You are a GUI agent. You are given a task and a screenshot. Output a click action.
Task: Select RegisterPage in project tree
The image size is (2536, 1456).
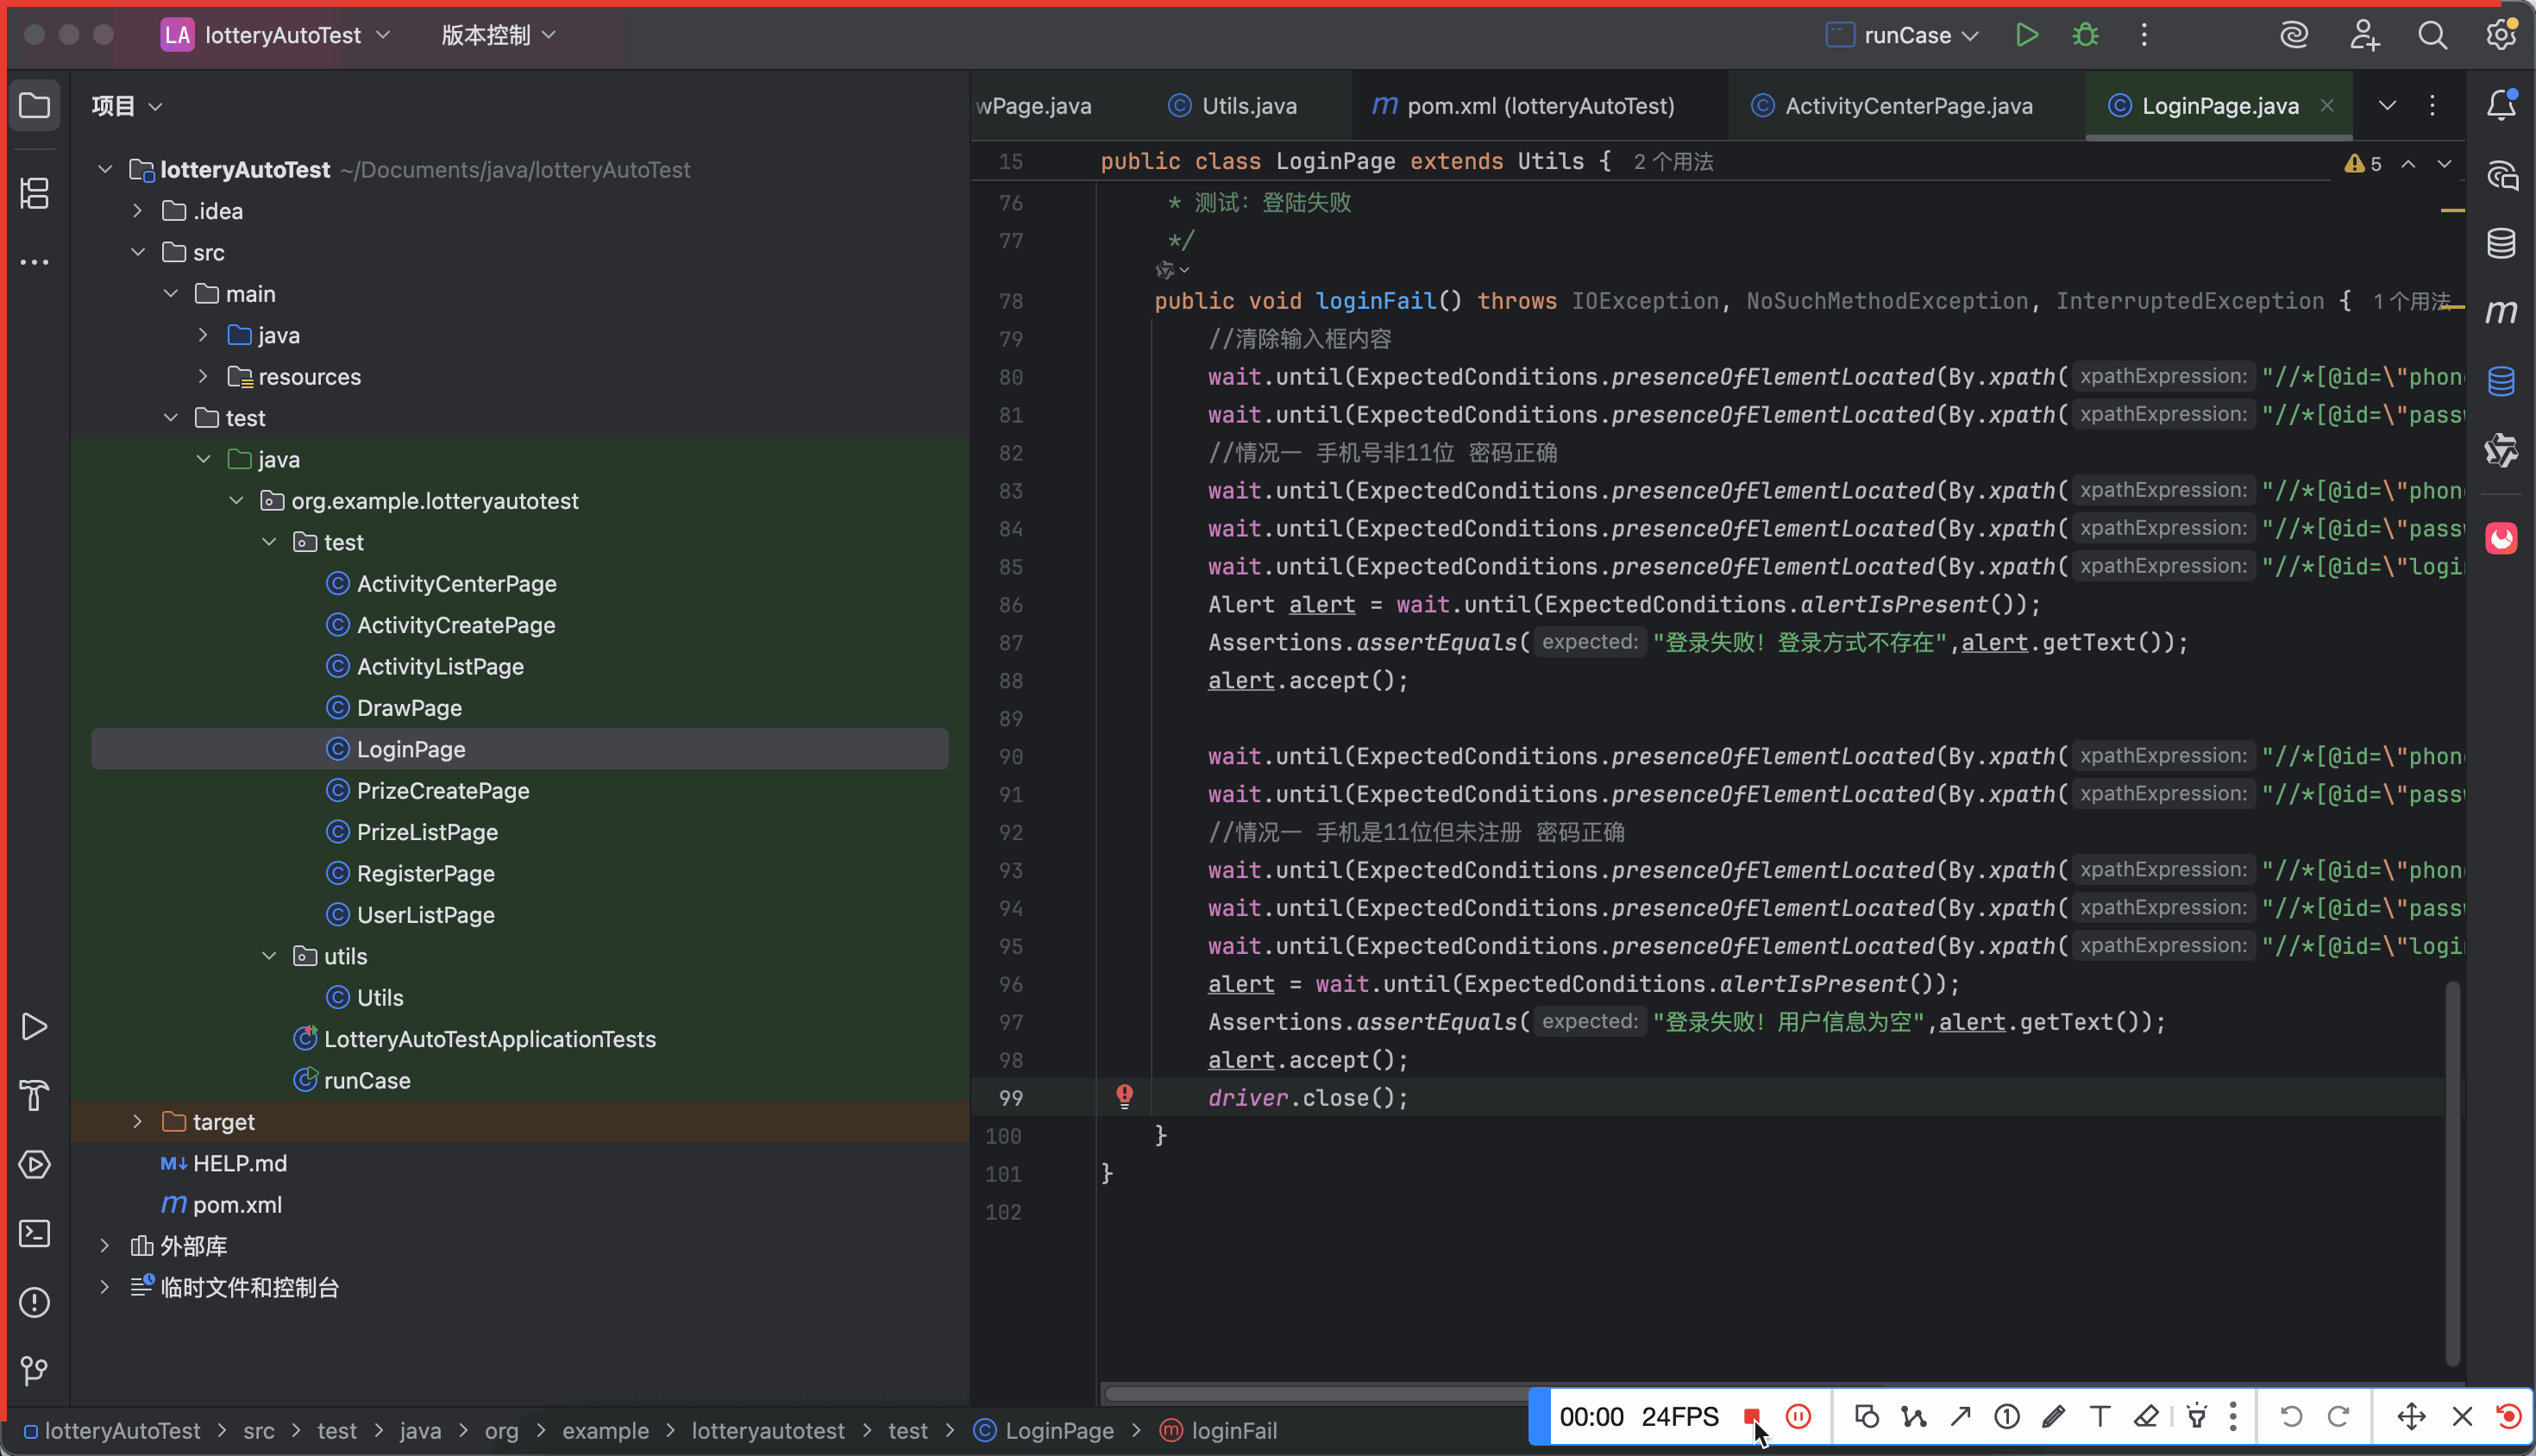(426, 873)
